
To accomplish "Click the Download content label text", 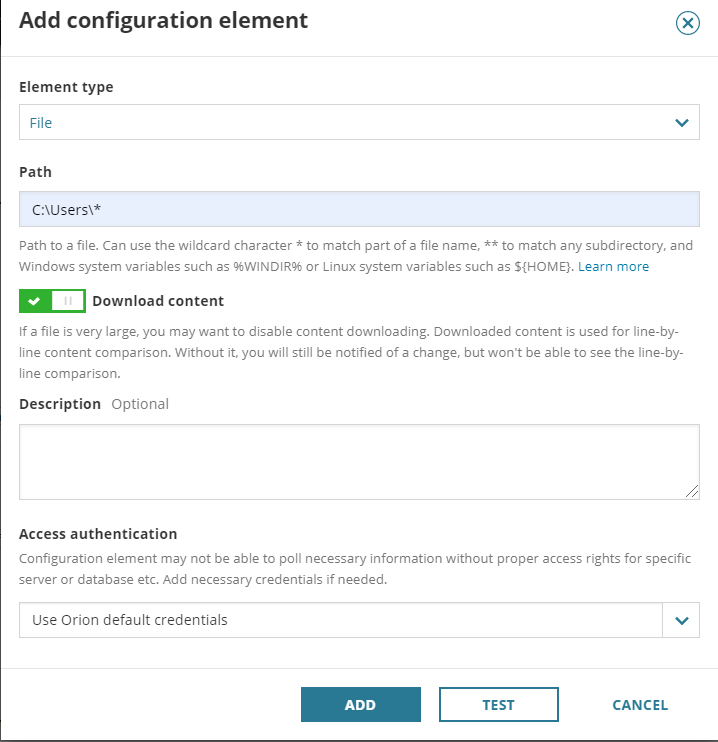I will click(x=158, y=301).
